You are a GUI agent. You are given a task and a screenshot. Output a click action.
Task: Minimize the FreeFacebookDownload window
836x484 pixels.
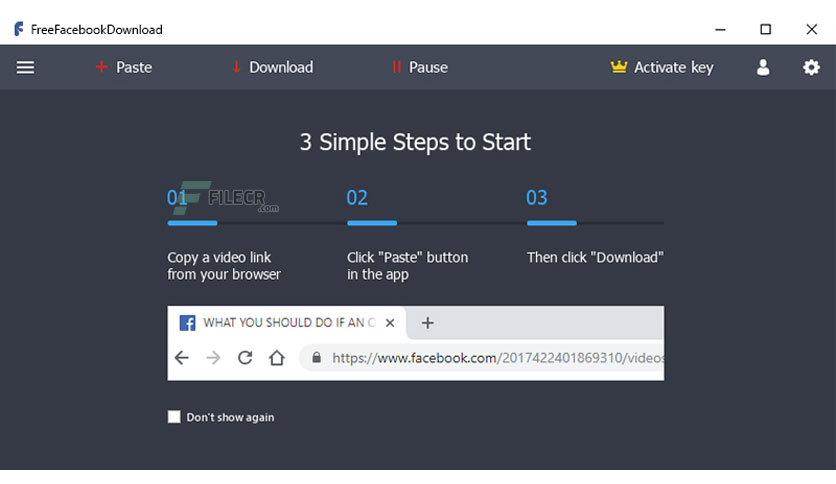(x=720, y=29)
